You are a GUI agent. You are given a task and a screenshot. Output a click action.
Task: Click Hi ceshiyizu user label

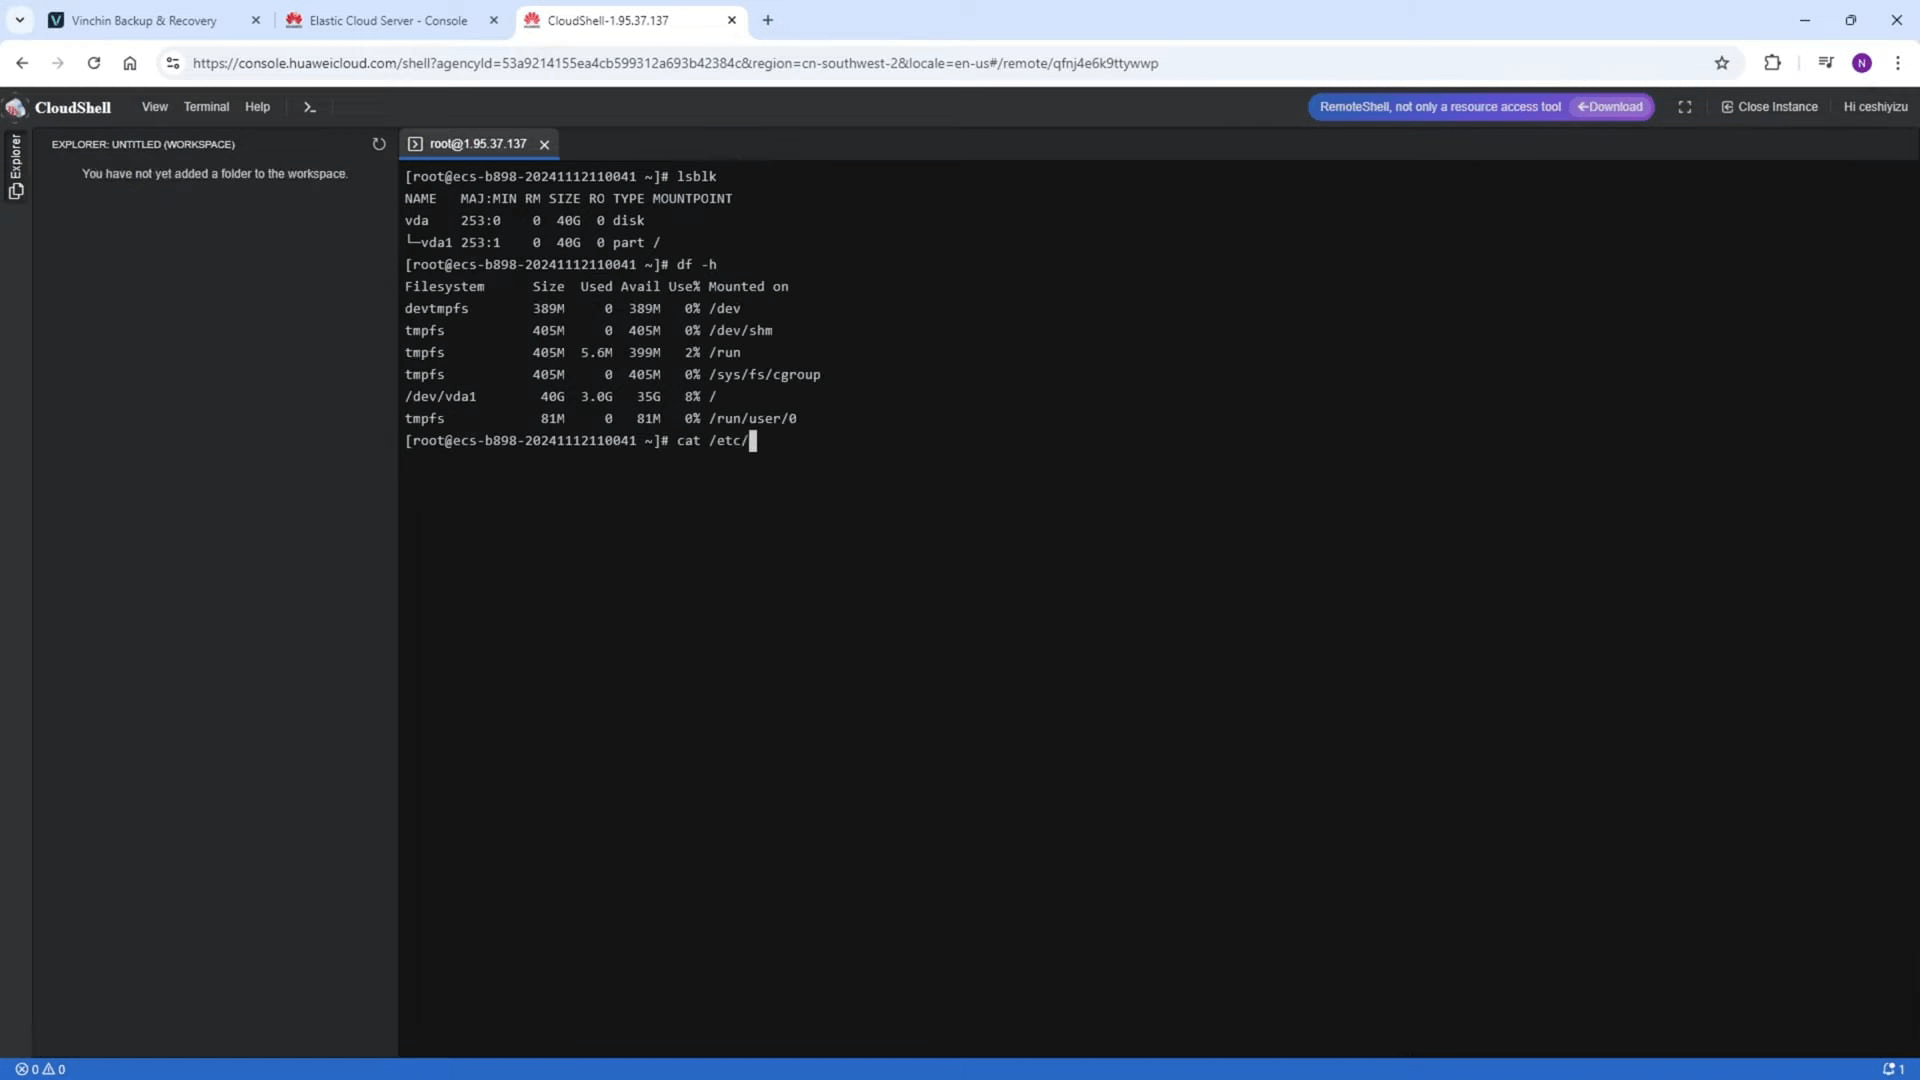[1875, 107]
